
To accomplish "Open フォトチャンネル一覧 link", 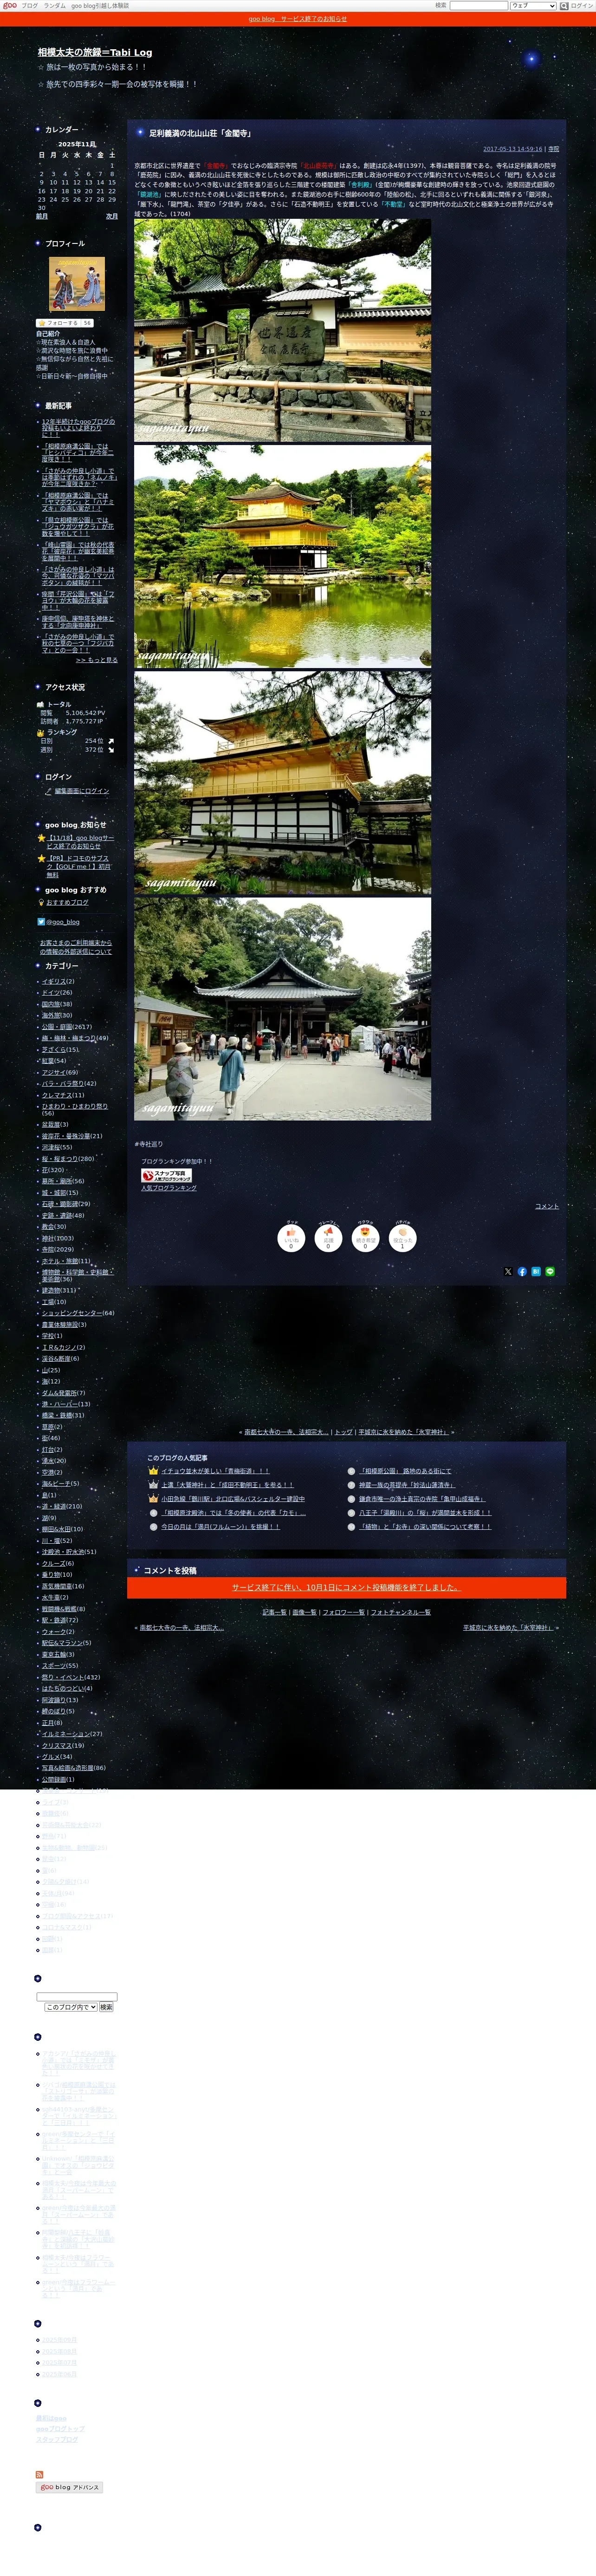I will (x=401, y=1613).
